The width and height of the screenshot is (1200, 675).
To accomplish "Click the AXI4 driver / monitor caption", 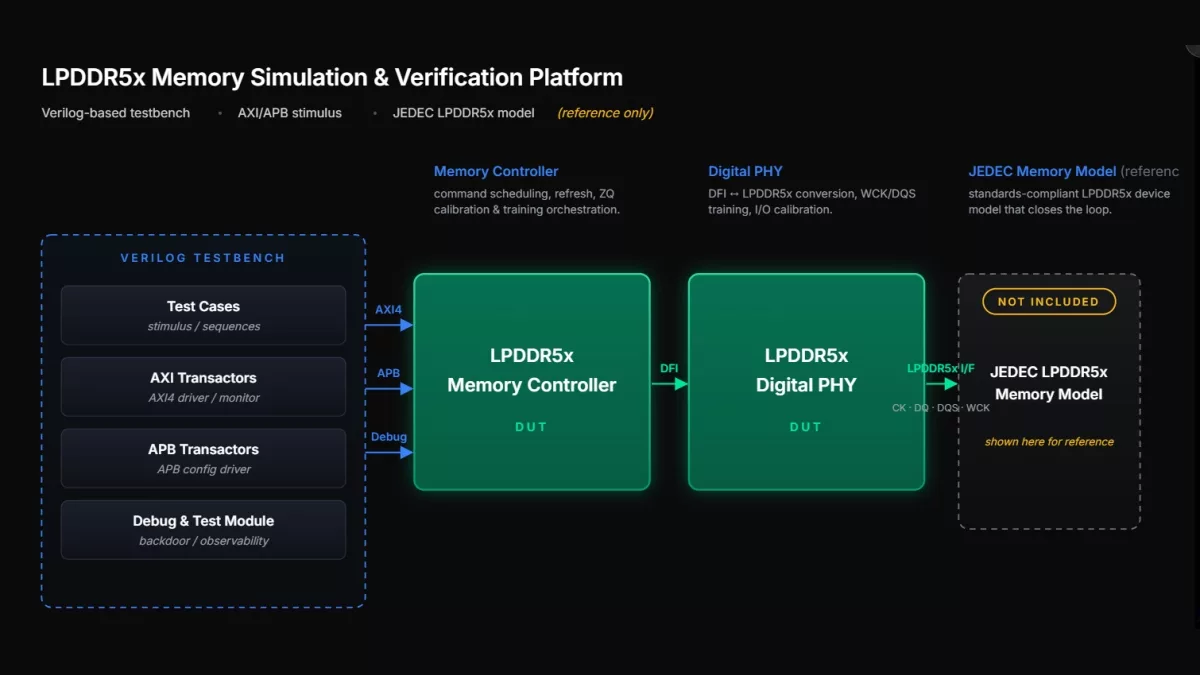I will tap(204, 398).
